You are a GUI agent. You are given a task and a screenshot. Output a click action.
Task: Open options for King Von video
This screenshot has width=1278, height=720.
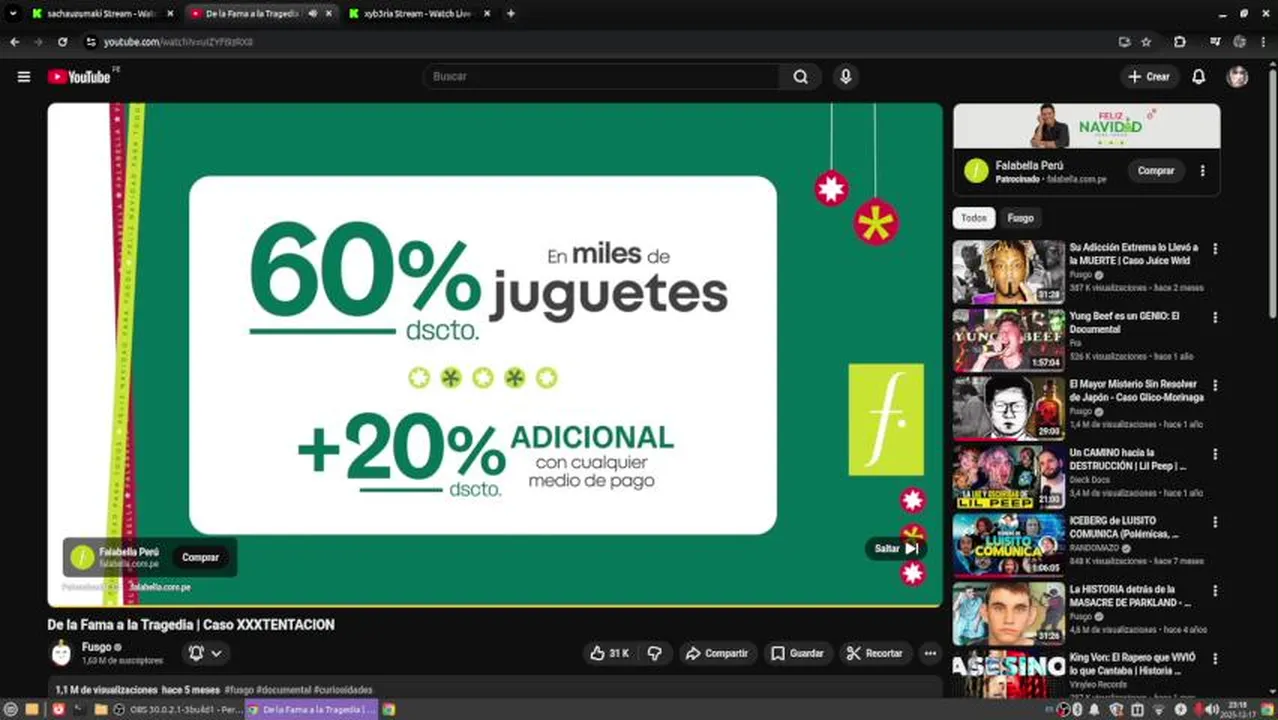(x=1215, y=659)
